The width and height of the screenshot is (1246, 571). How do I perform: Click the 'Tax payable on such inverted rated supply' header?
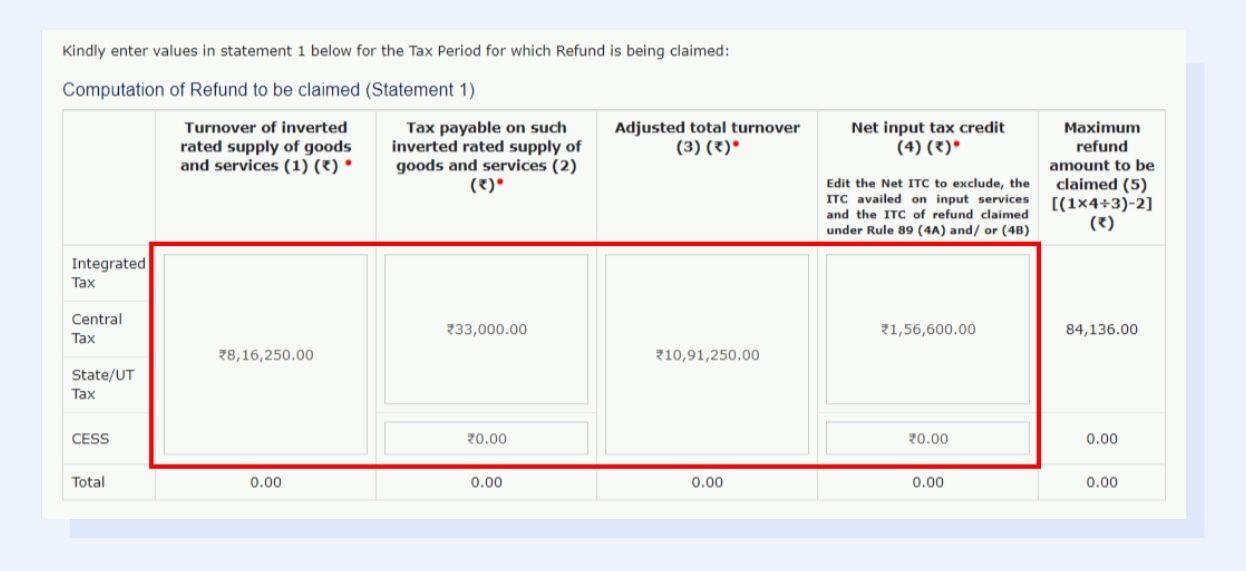[x=486, y=156]
